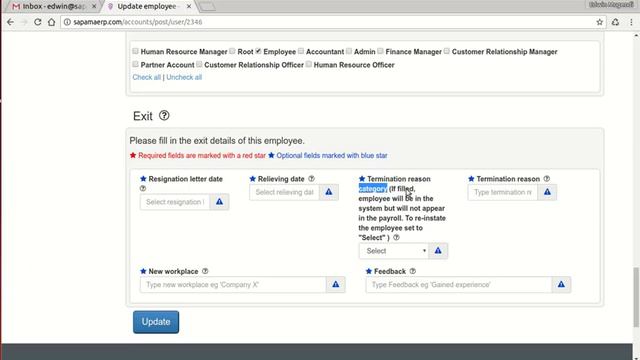Open help icon beside New workplace
Viewport: 640px width, 360px height.
point(205,271)
